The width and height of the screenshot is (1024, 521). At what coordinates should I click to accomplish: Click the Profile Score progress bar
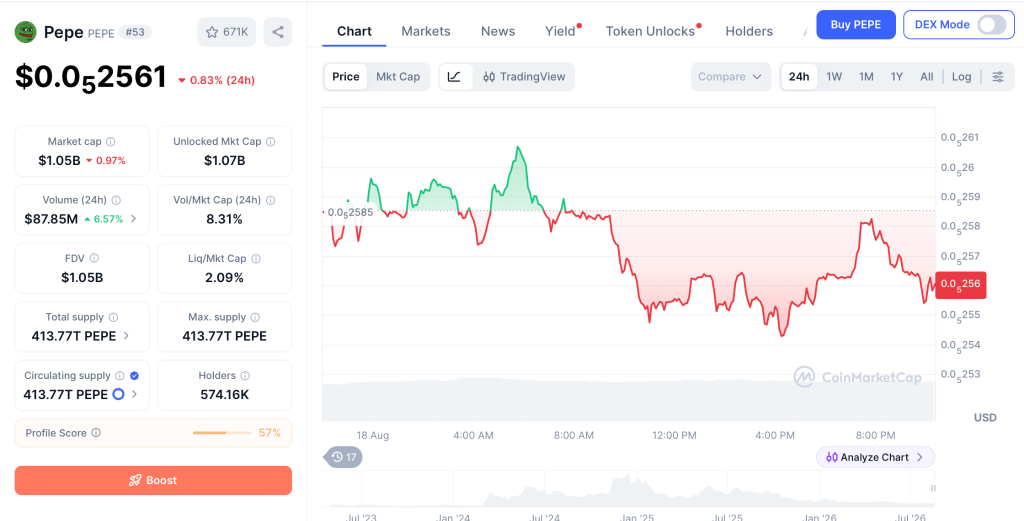pyautogui.click(x=222, y=433)
